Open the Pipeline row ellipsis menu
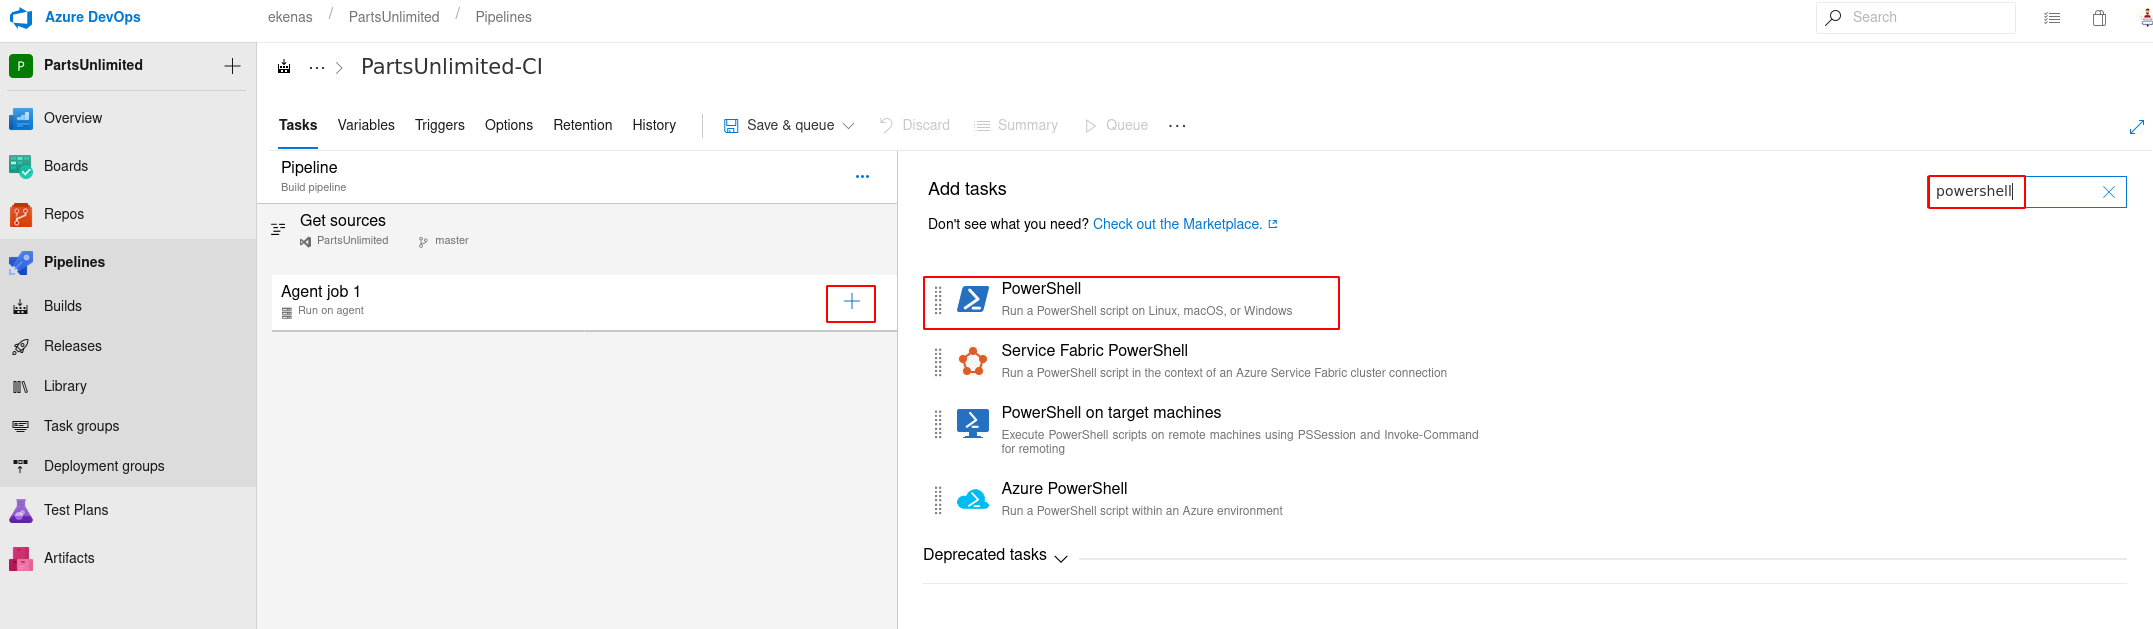Image resolution: width=2153 pixels, height=629 pixels. (x=862, y=177)
